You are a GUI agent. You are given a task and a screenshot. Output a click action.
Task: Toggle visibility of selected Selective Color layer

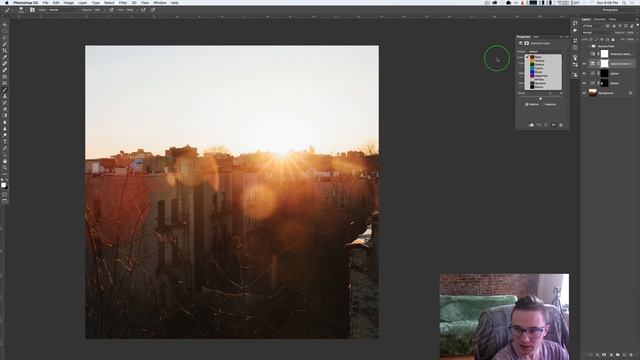[x=584, y=64]
